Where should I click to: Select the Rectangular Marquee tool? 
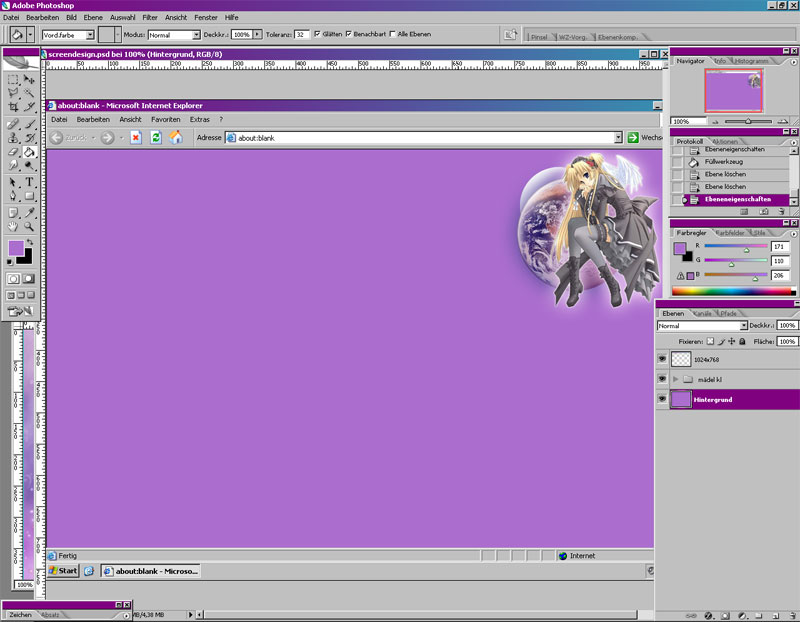[x=13, y=80]
